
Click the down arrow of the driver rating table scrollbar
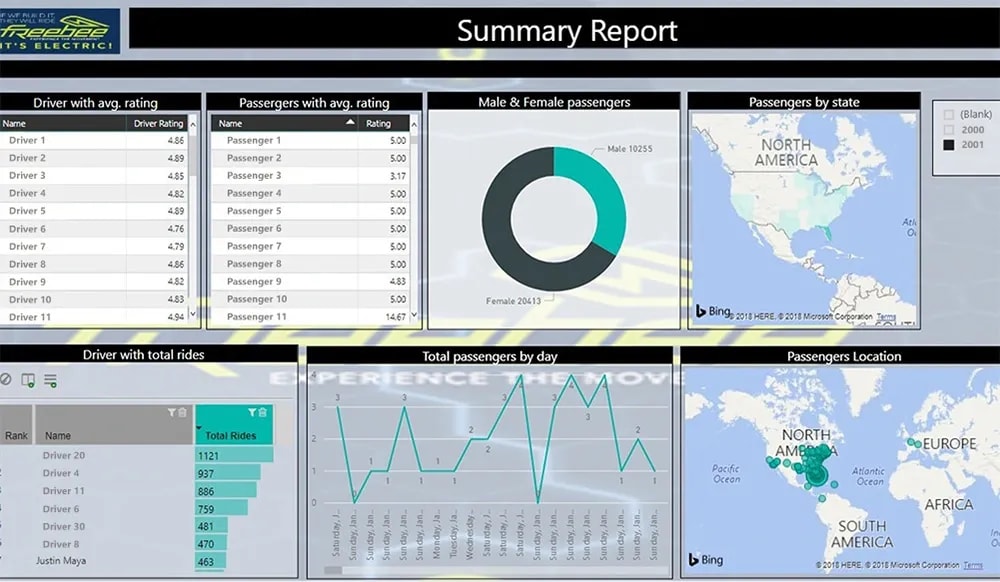(x=193, y=314)
